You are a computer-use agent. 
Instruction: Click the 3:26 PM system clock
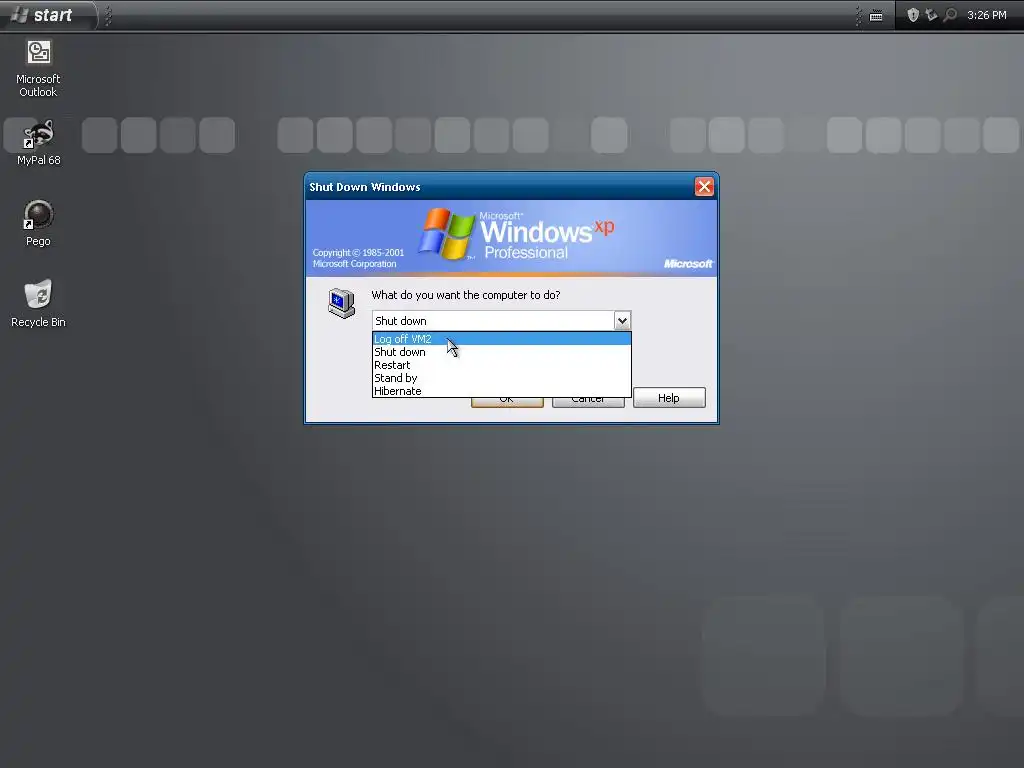point(986,15)
